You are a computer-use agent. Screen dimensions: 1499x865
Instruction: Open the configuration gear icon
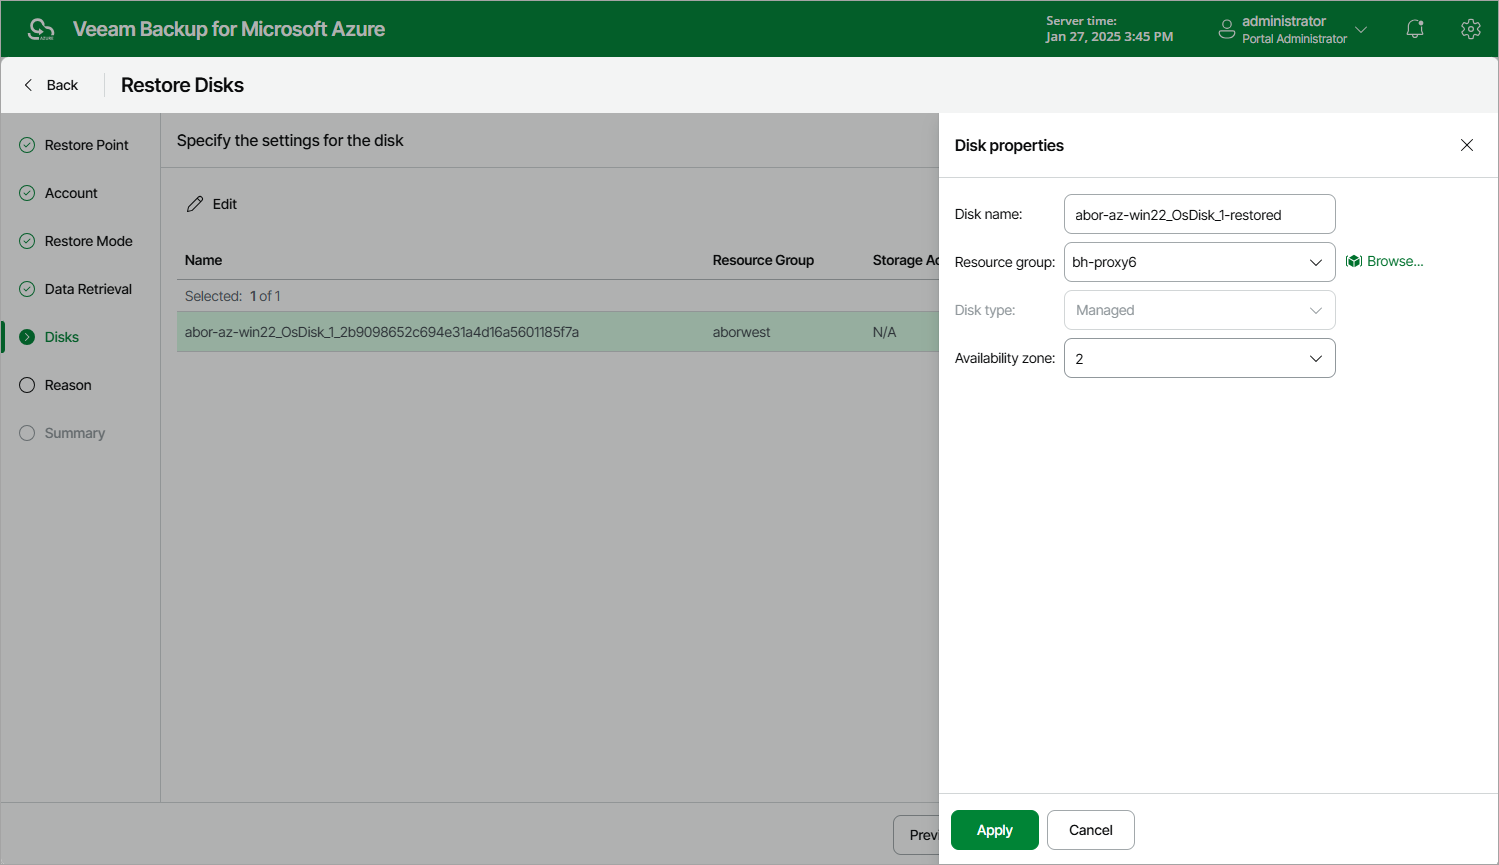(x=1470, y=29)
